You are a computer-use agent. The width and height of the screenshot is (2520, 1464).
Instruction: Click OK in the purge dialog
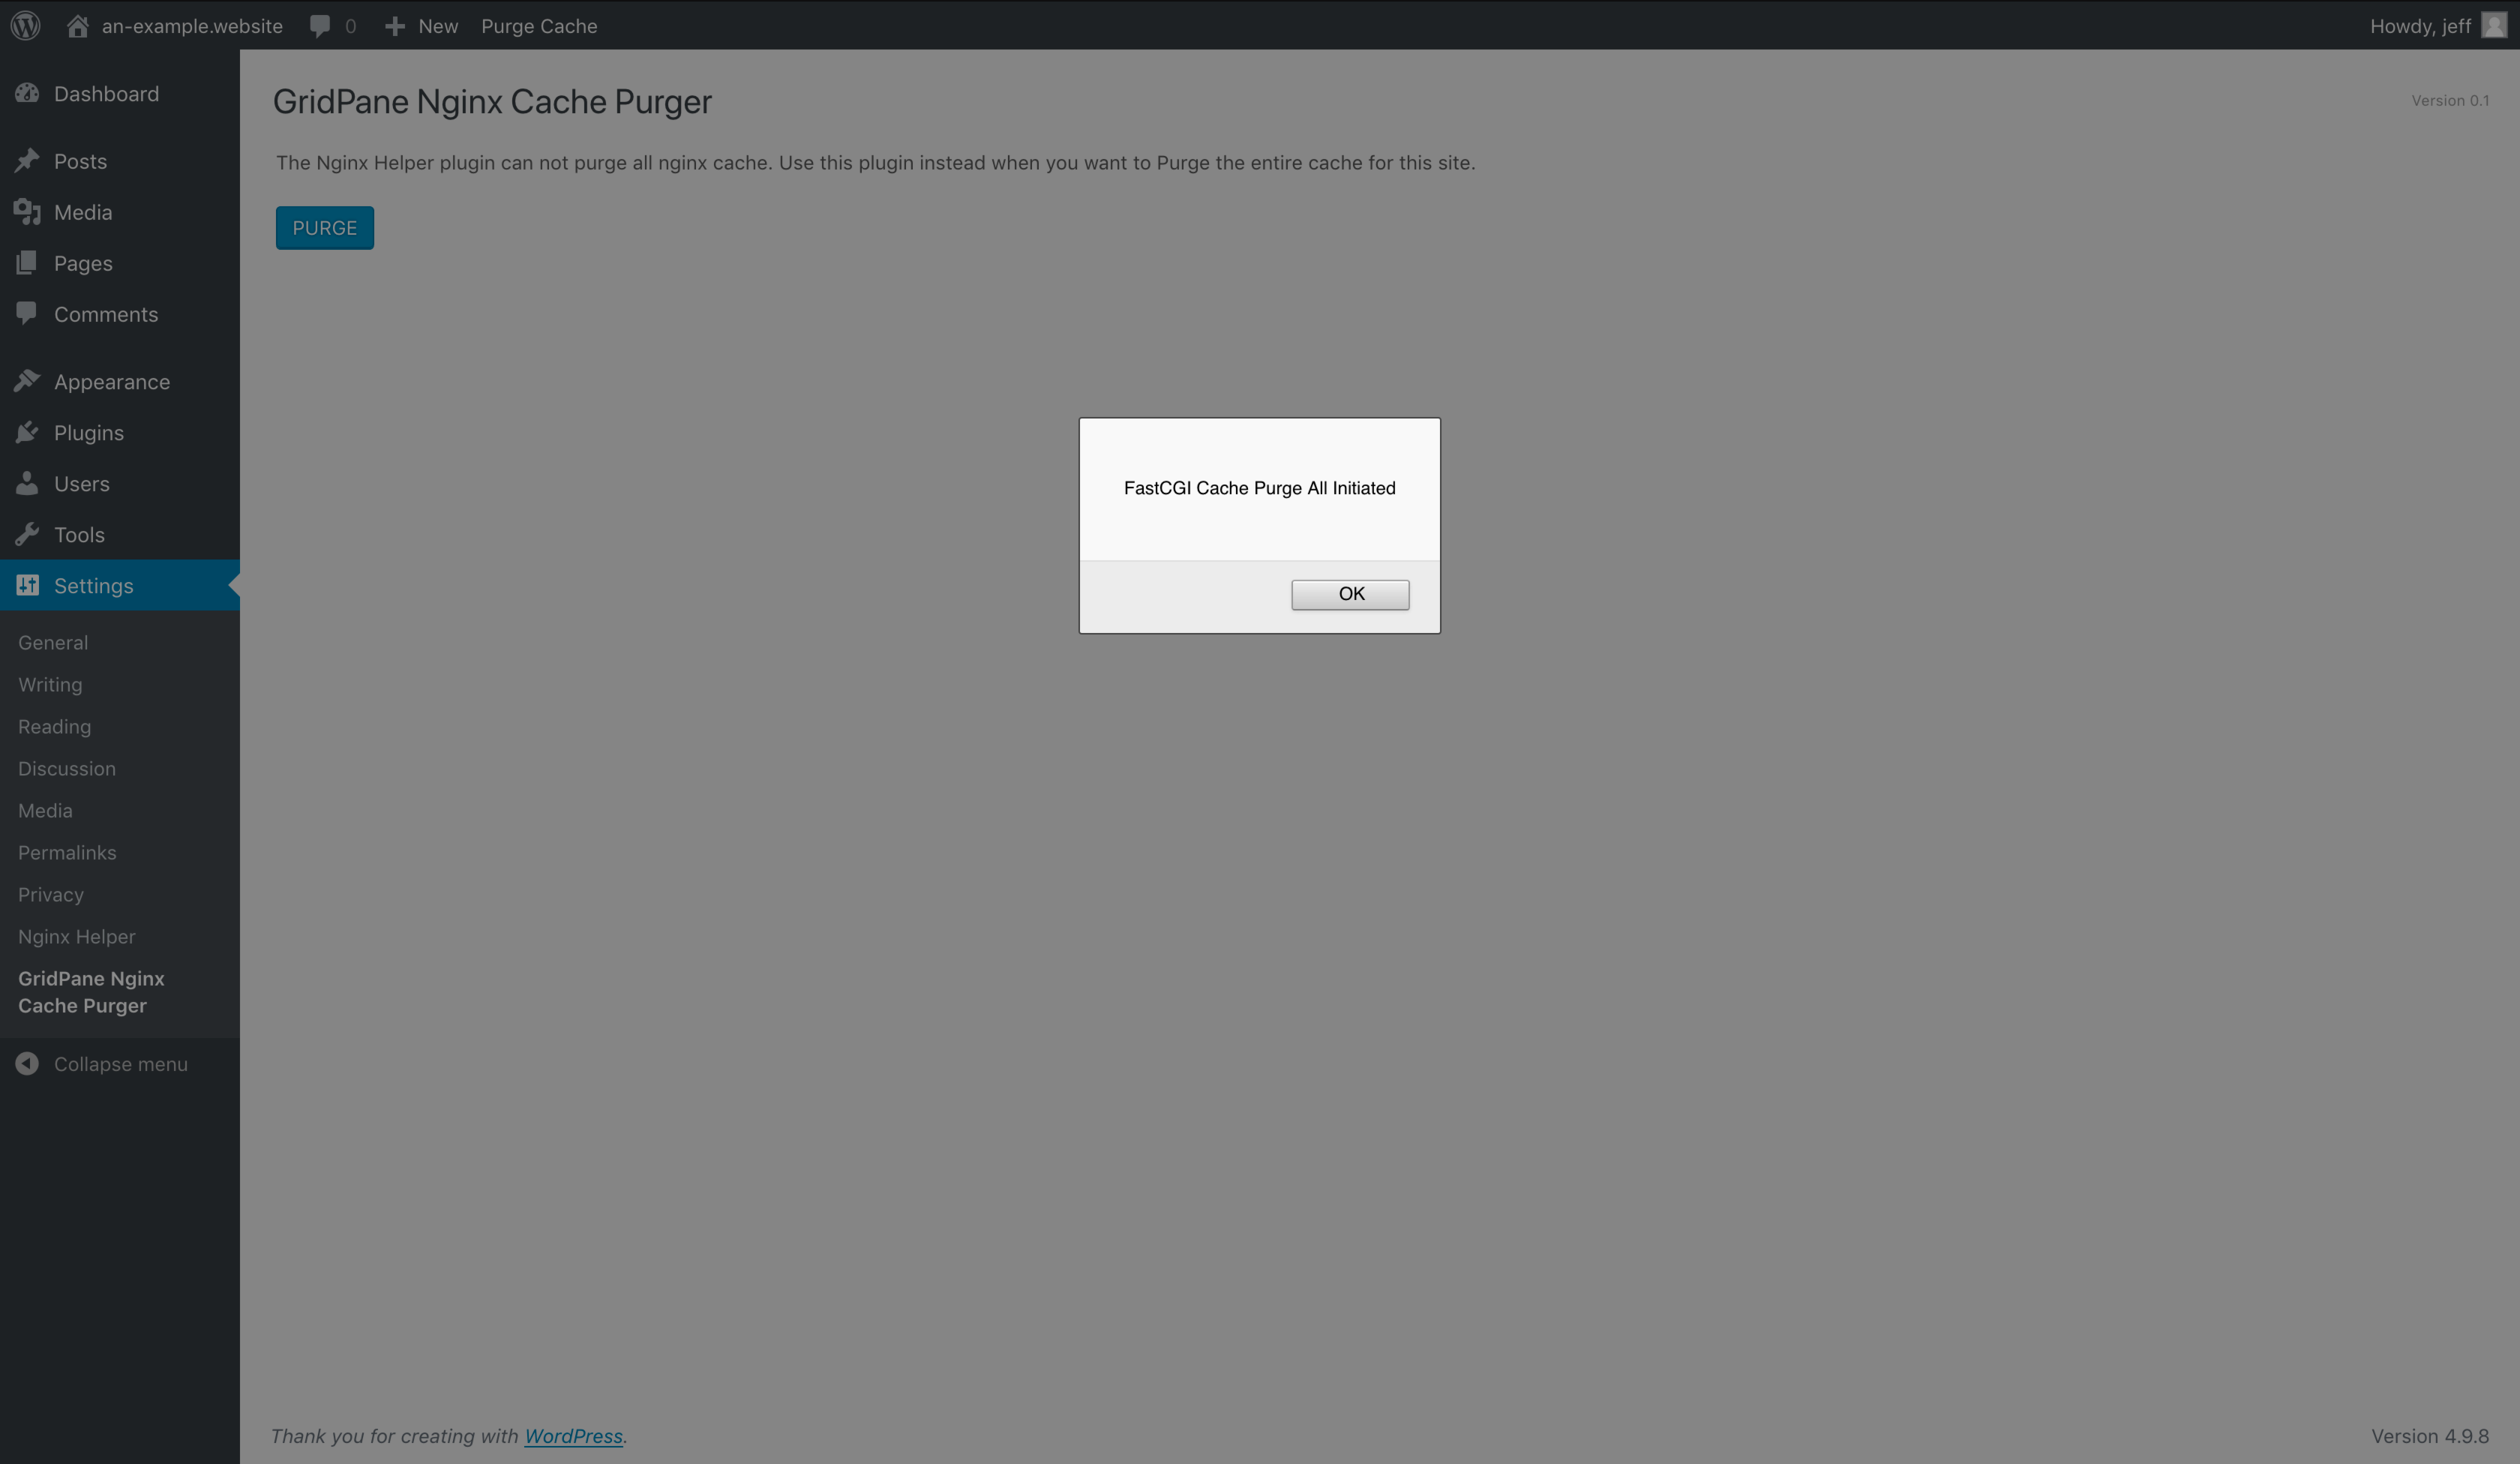click(x=1350, y=594)
